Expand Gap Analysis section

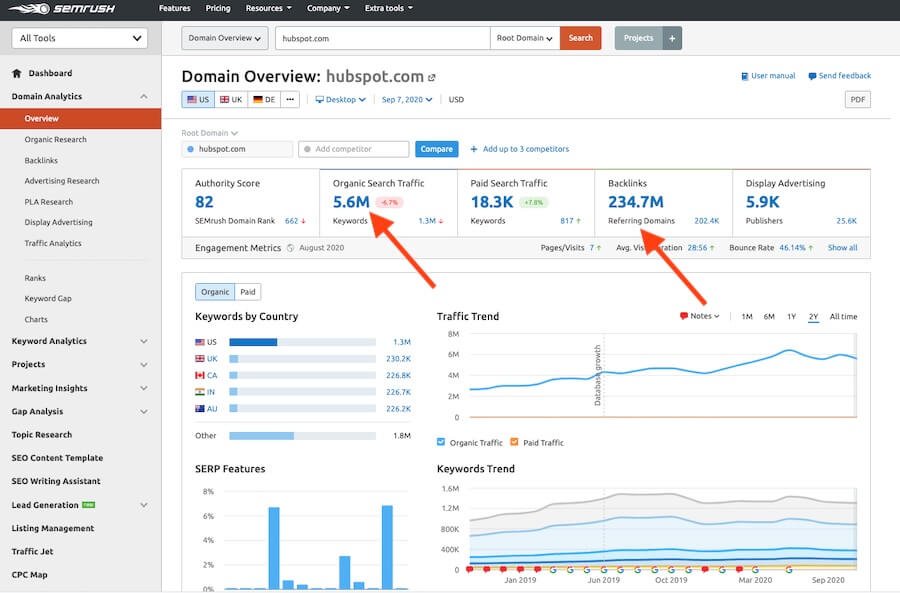(143, 412)
